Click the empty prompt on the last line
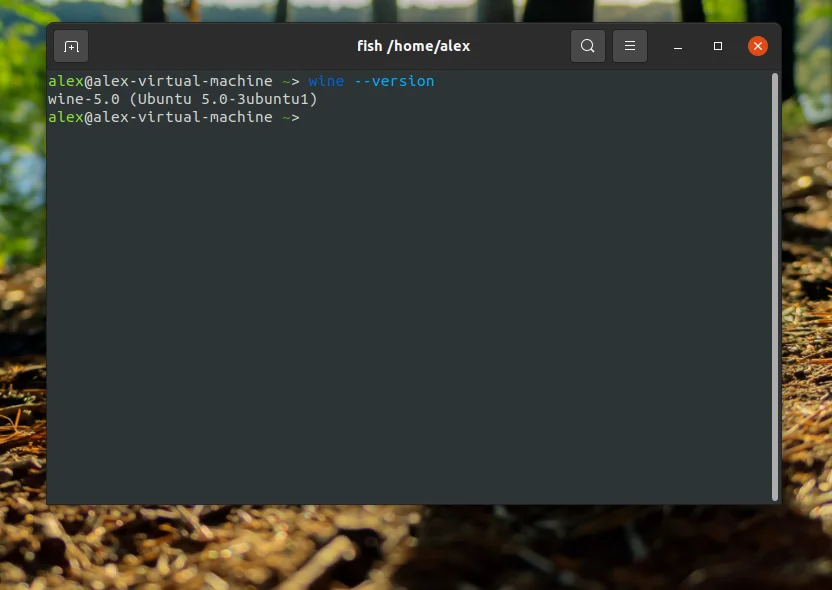 174,117
